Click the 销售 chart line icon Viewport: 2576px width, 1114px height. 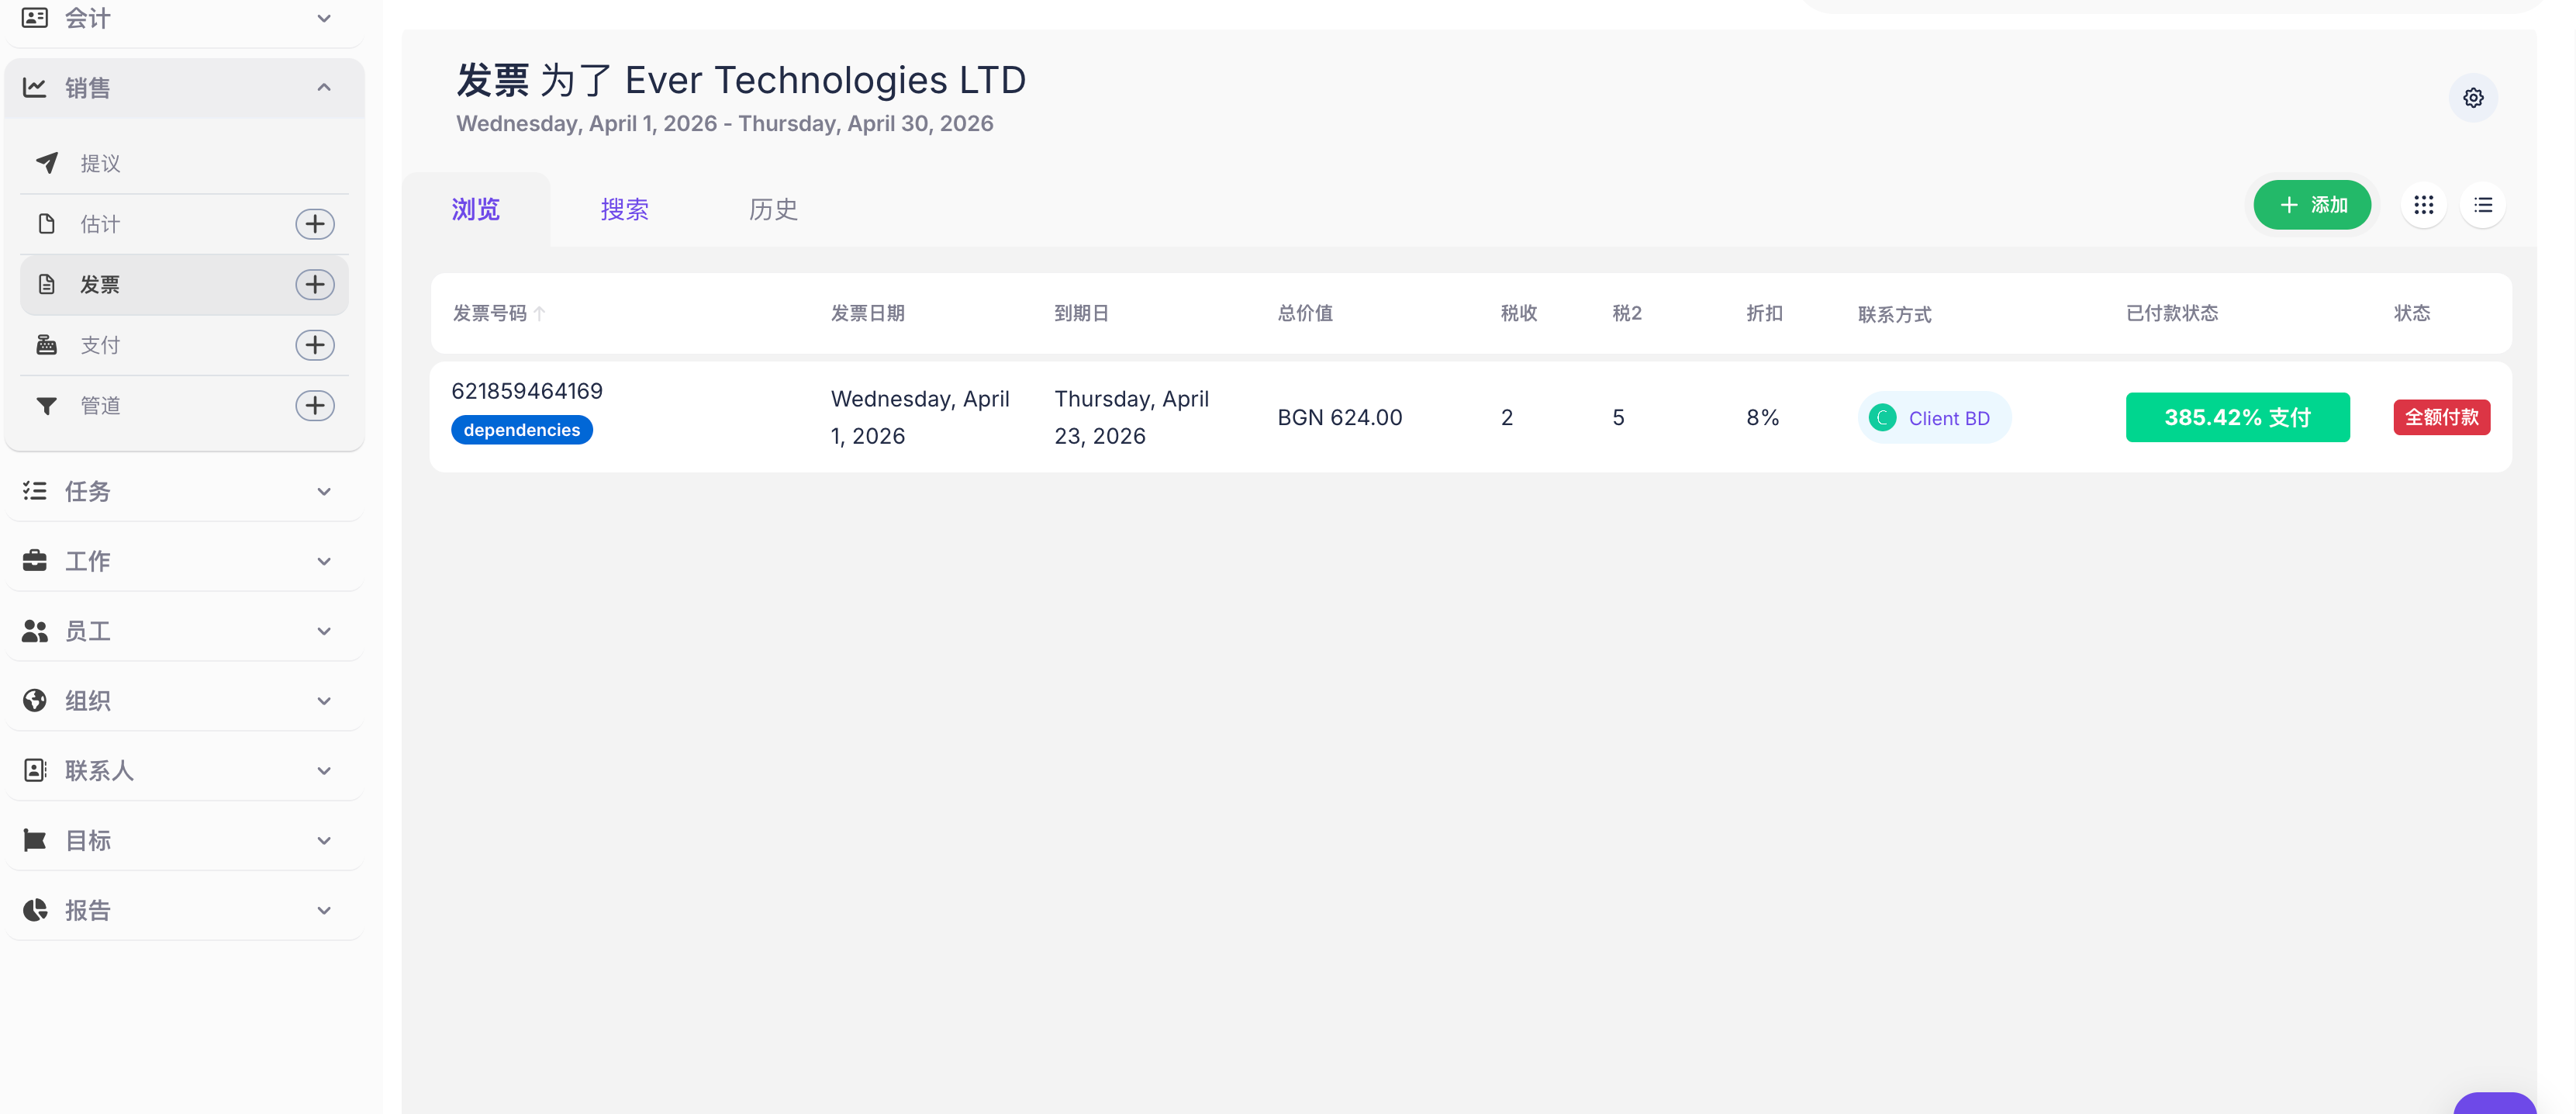35,88
